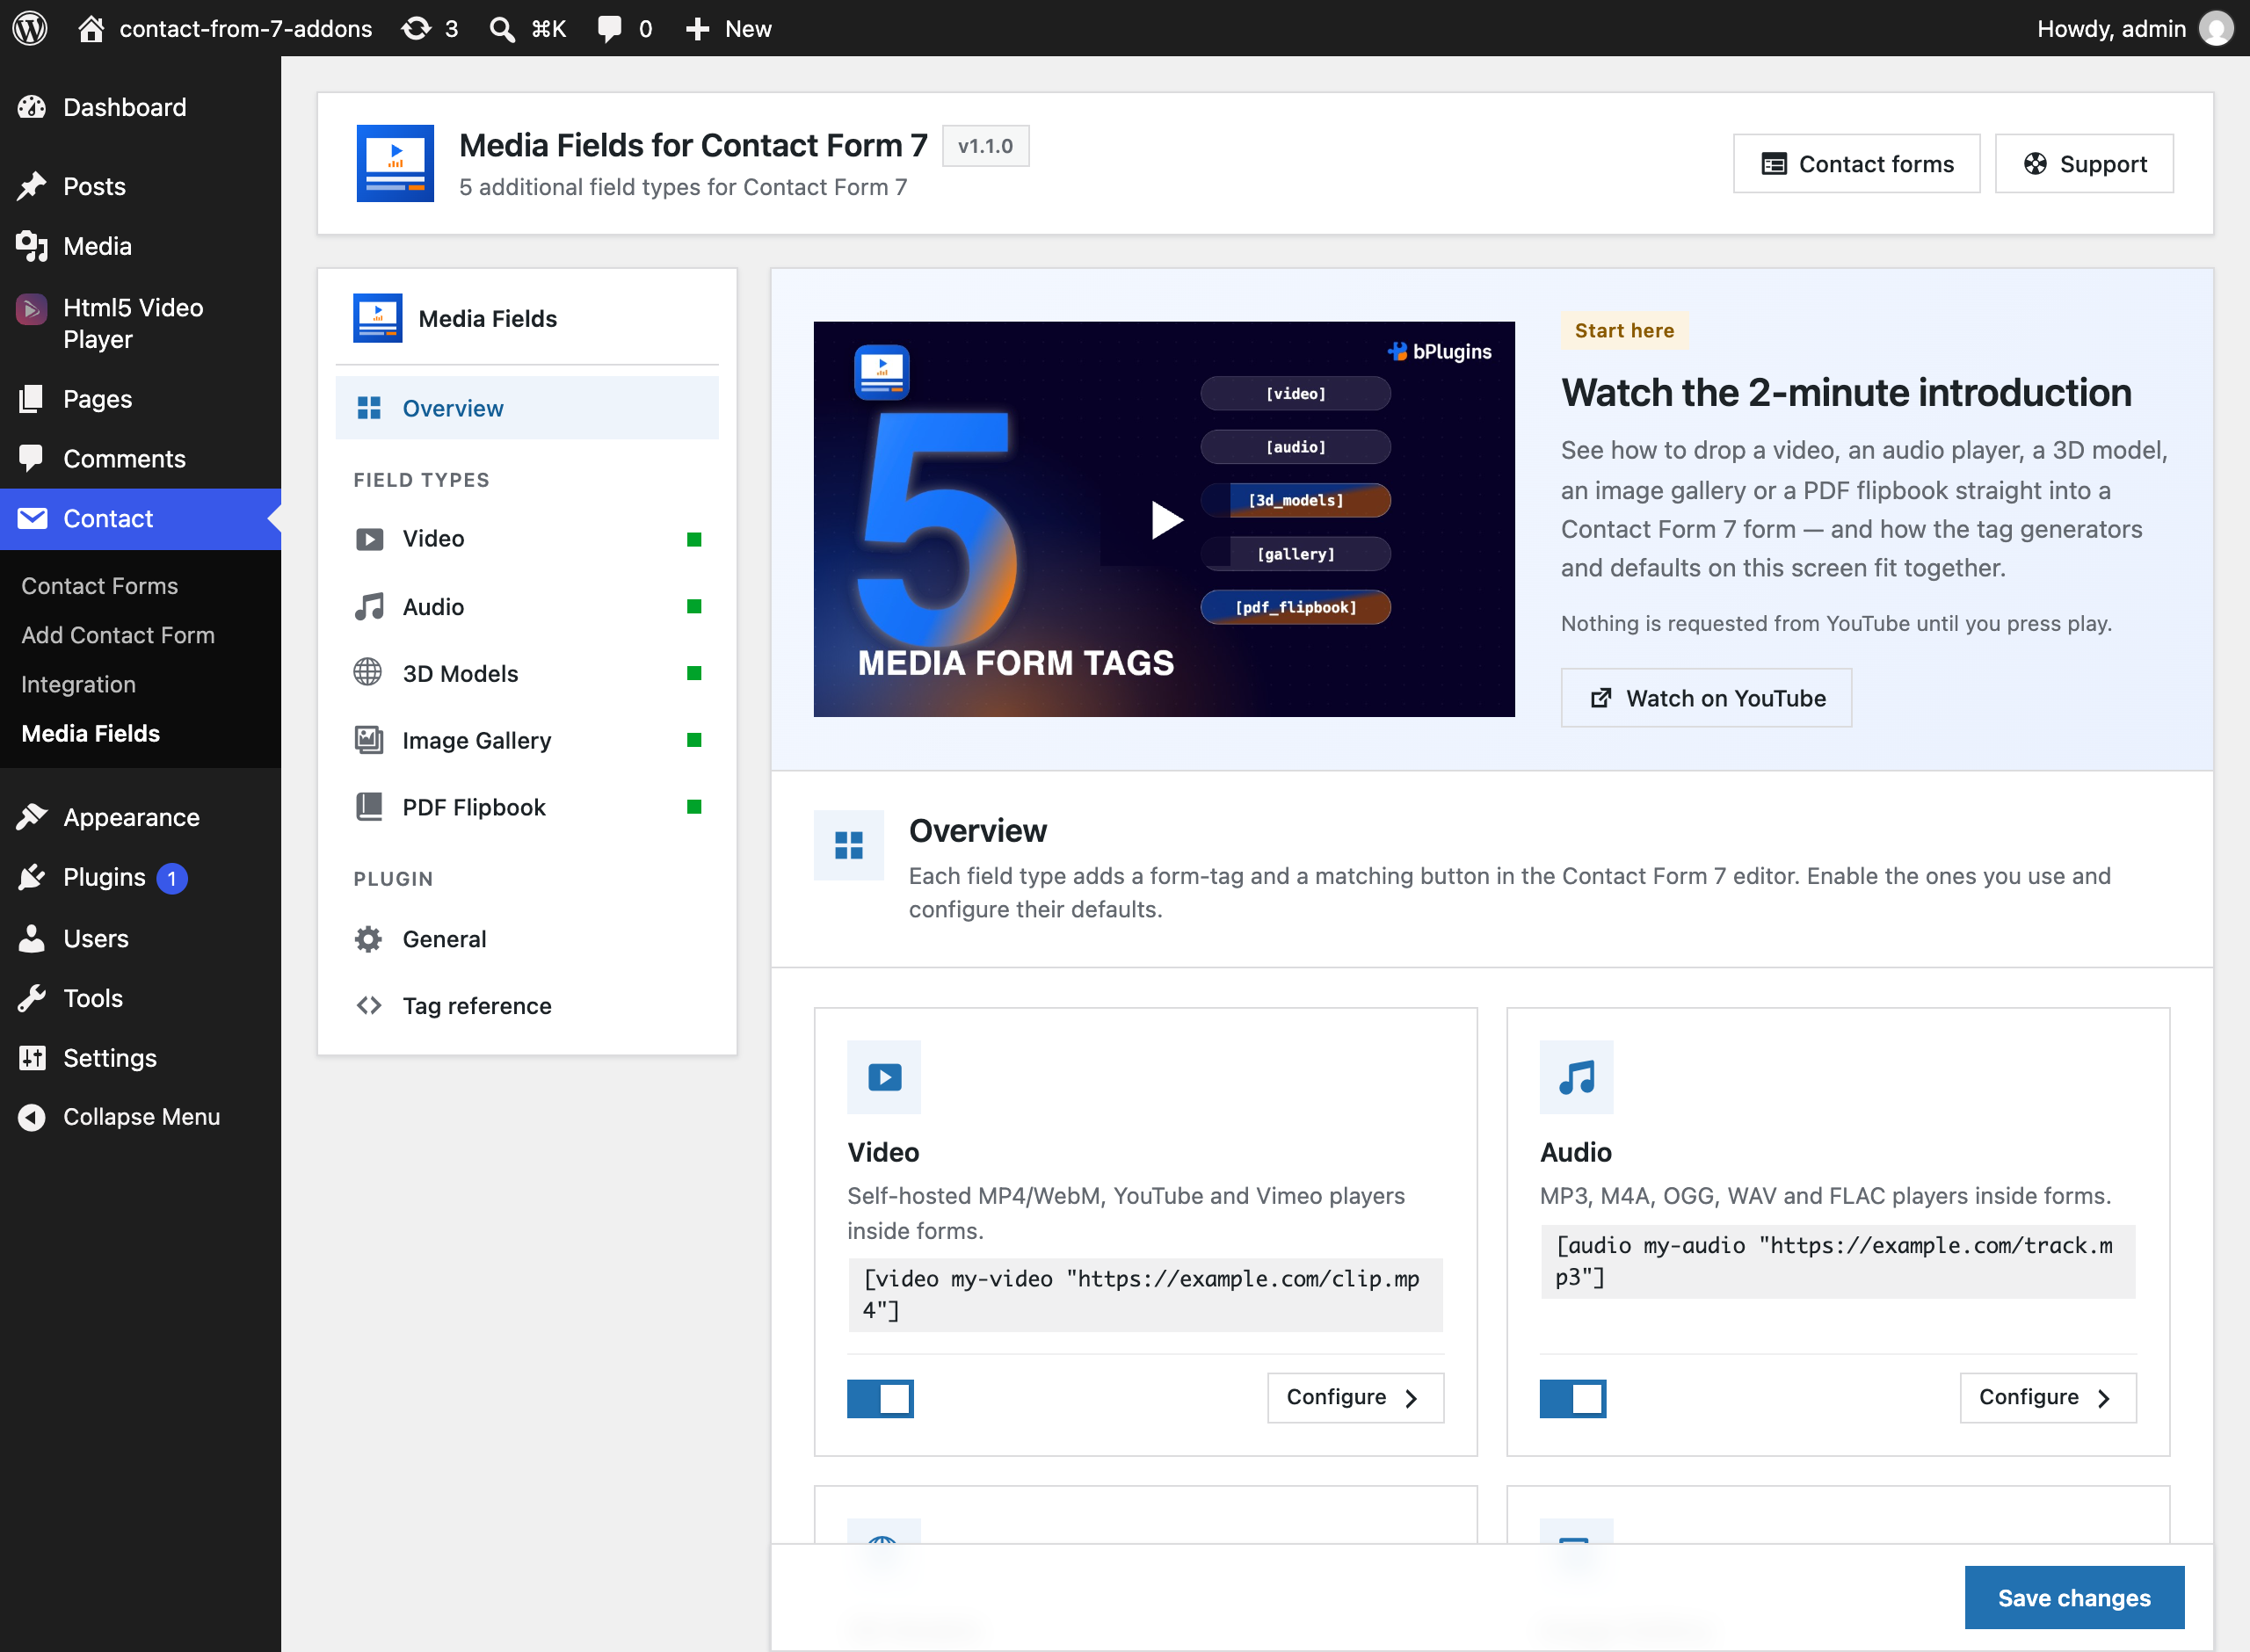Click the video shortcode example text

pos(1145,1294)
